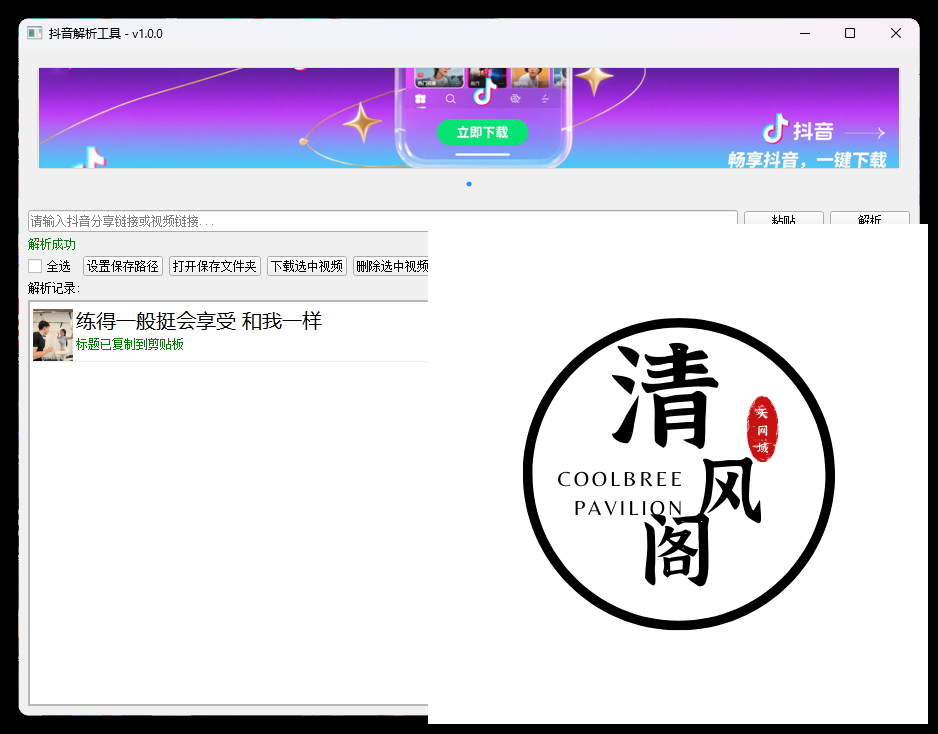Click the 解析记录 label
This screenshot has width=938, height=734.
(x=54, y=288)
